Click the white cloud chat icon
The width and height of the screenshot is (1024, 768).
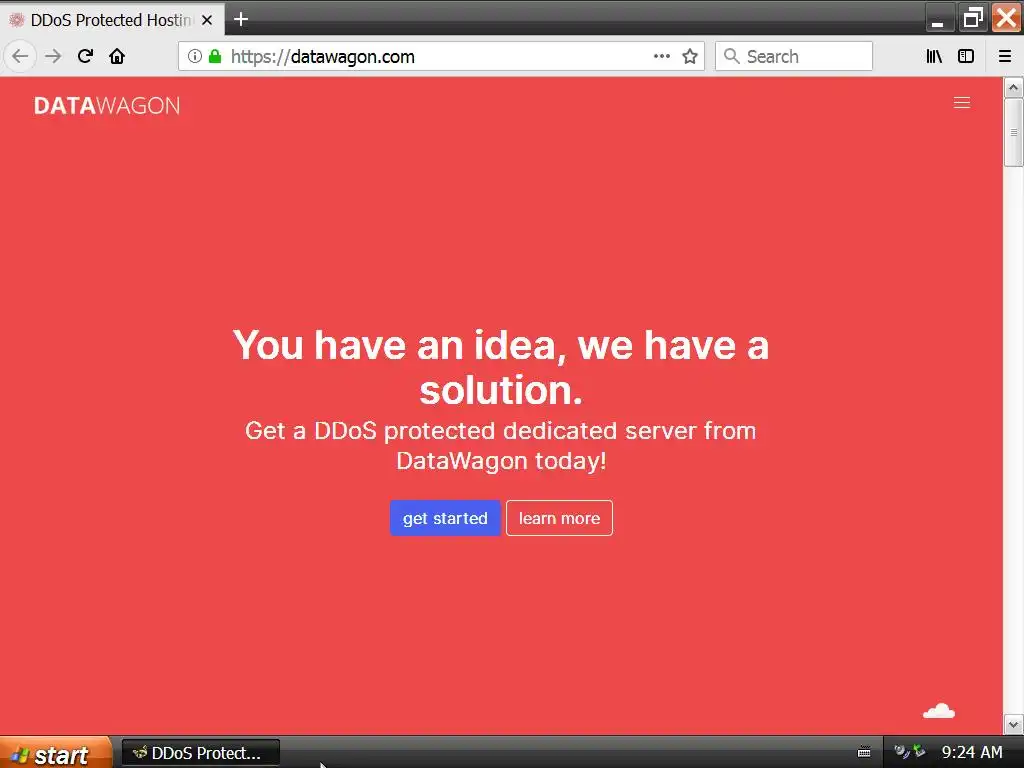[938, 711]
